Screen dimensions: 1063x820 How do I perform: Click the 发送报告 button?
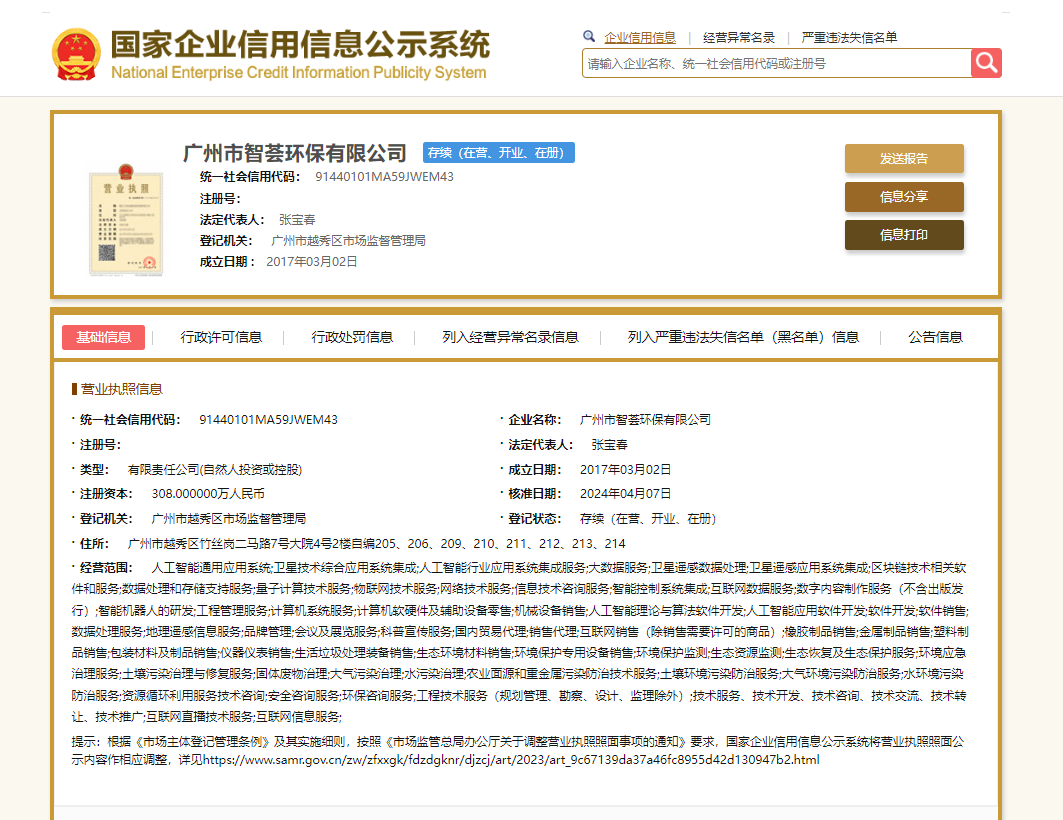click(x=904, y=158)
